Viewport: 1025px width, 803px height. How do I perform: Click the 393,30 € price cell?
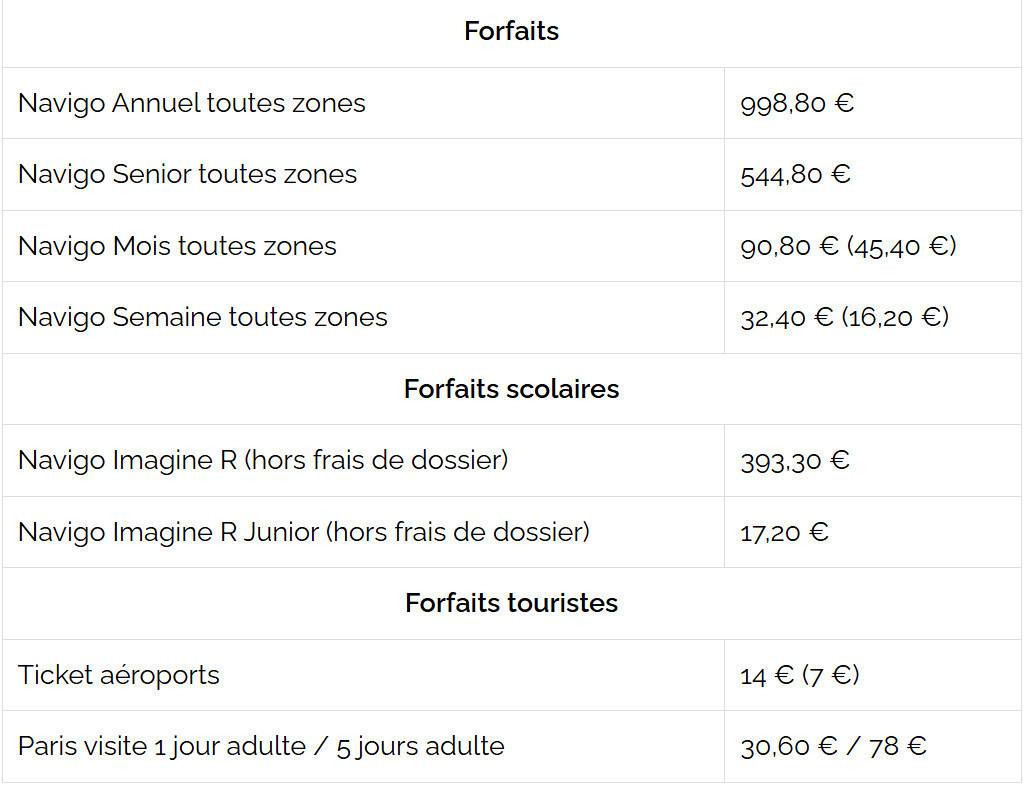[x=795, y=461]
